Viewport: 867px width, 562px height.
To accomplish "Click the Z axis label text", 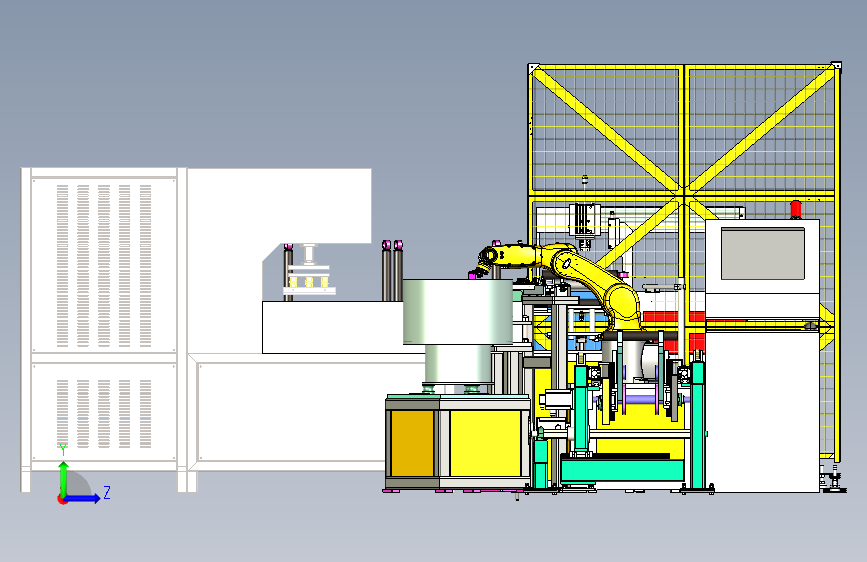I will click(107, 492).
